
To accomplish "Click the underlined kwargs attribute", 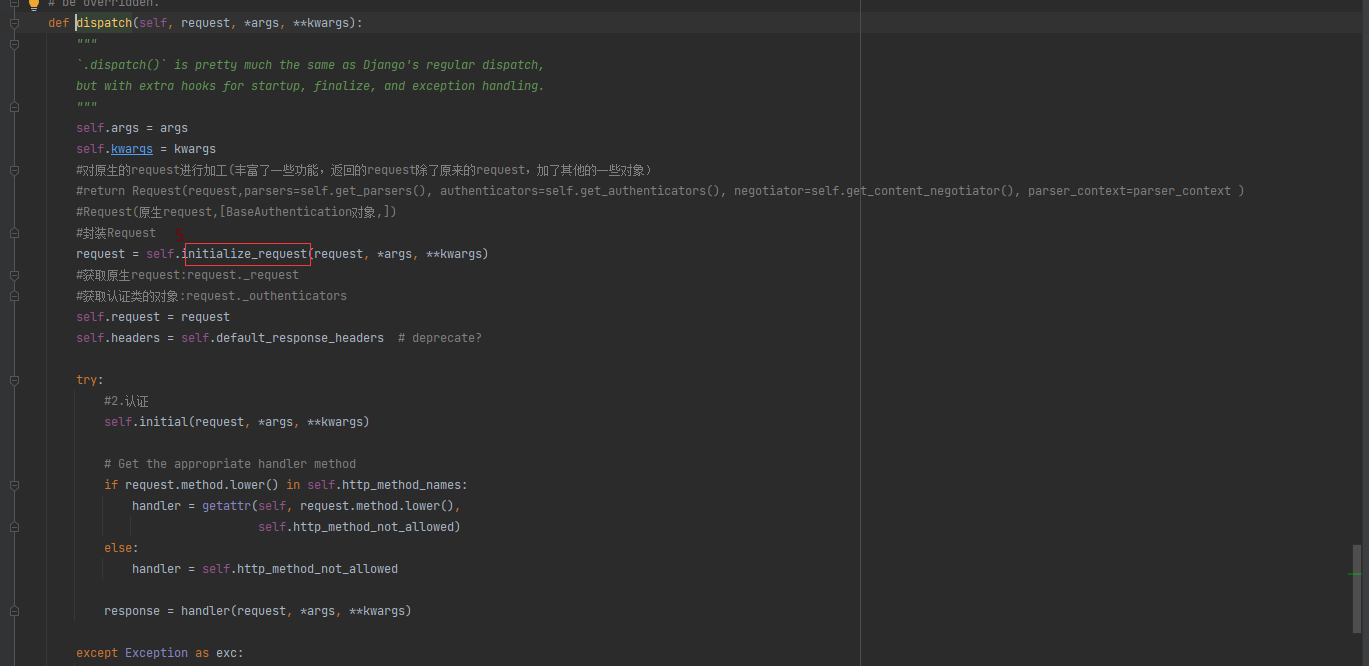I will (132, 149).
